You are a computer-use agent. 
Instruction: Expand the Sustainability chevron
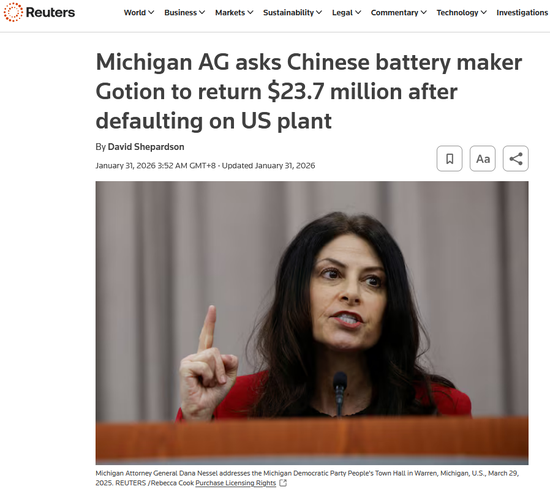click(x=319, y=12)
